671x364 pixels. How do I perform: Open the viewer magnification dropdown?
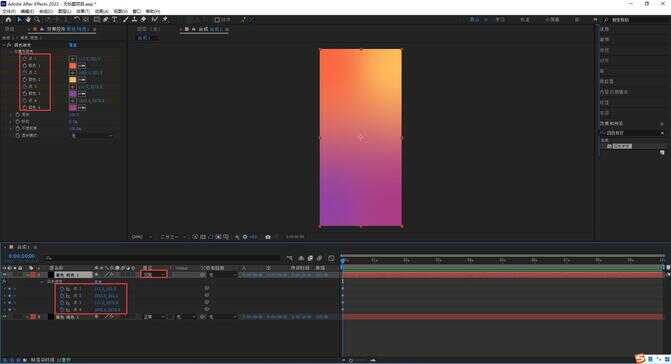click(142, 237)
